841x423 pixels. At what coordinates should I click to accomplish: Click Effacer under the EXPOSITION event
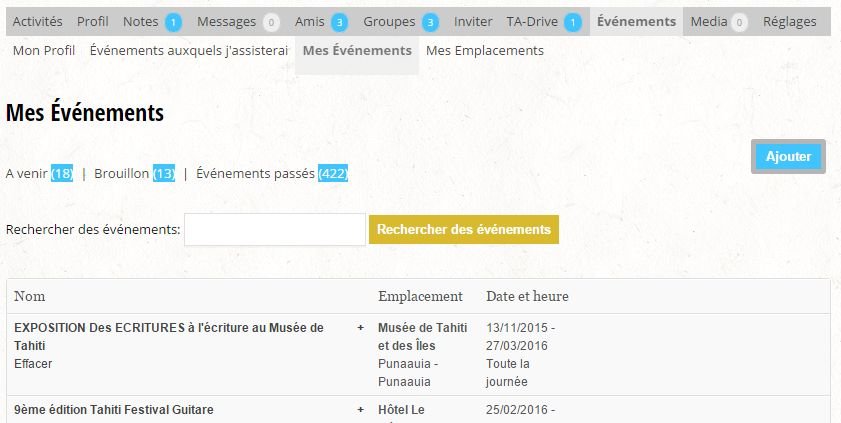[x=33, y=364]
